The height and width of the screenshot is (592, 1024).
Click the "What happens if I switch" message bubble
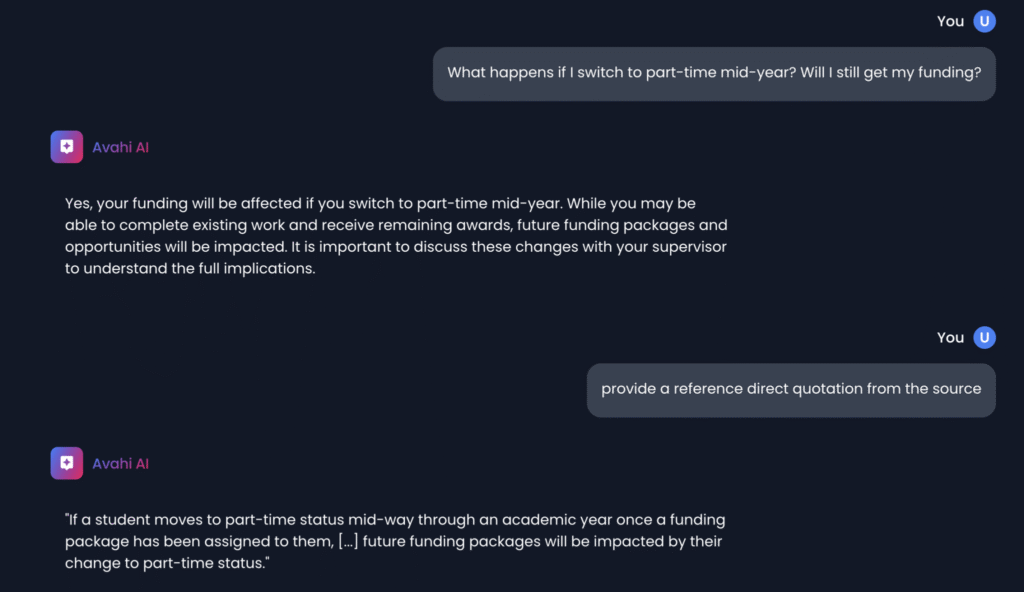point(714,73)
